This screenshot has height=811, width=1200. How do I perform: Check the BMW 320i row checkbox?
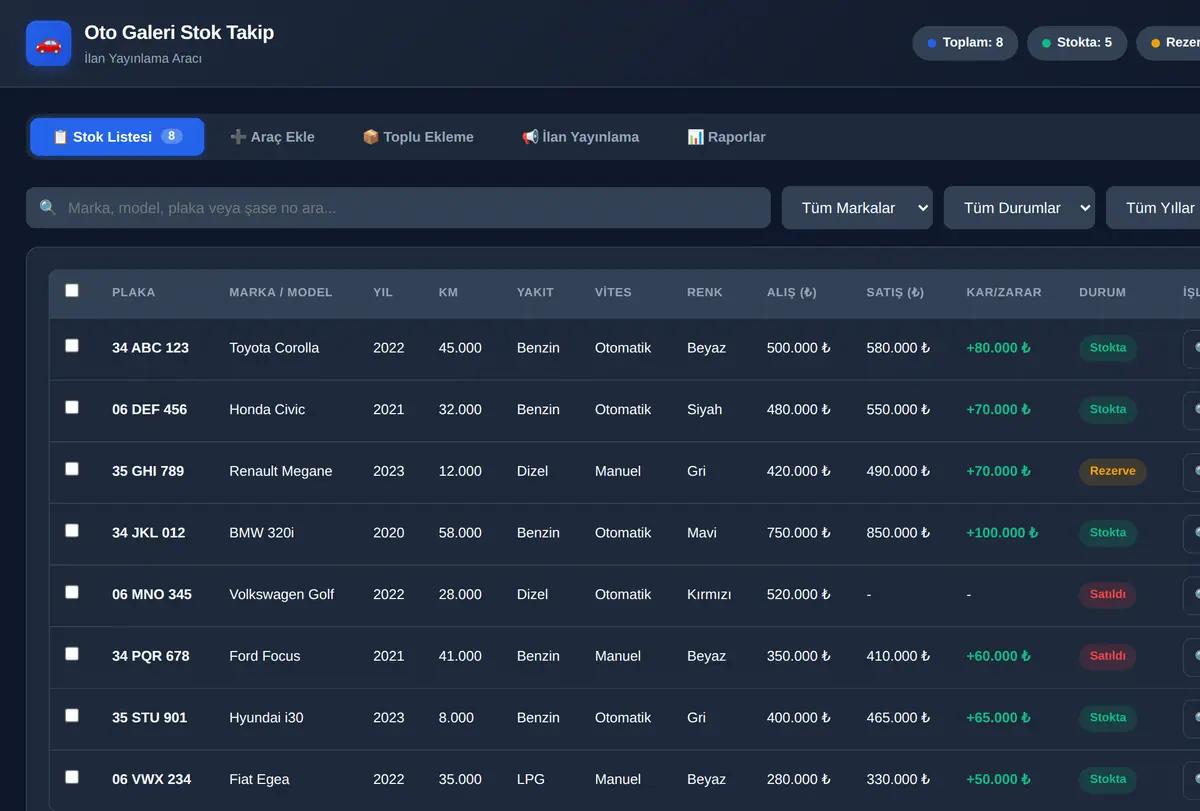tap(72, 531)
